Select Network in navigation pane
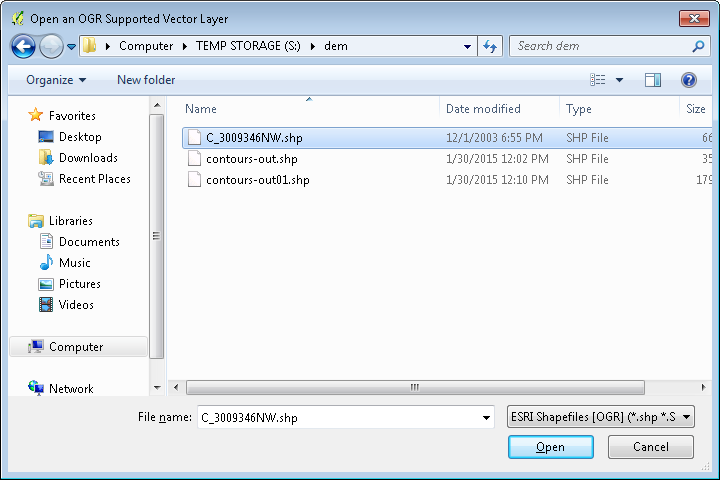The image size is (720, 480). pos(71,389)
